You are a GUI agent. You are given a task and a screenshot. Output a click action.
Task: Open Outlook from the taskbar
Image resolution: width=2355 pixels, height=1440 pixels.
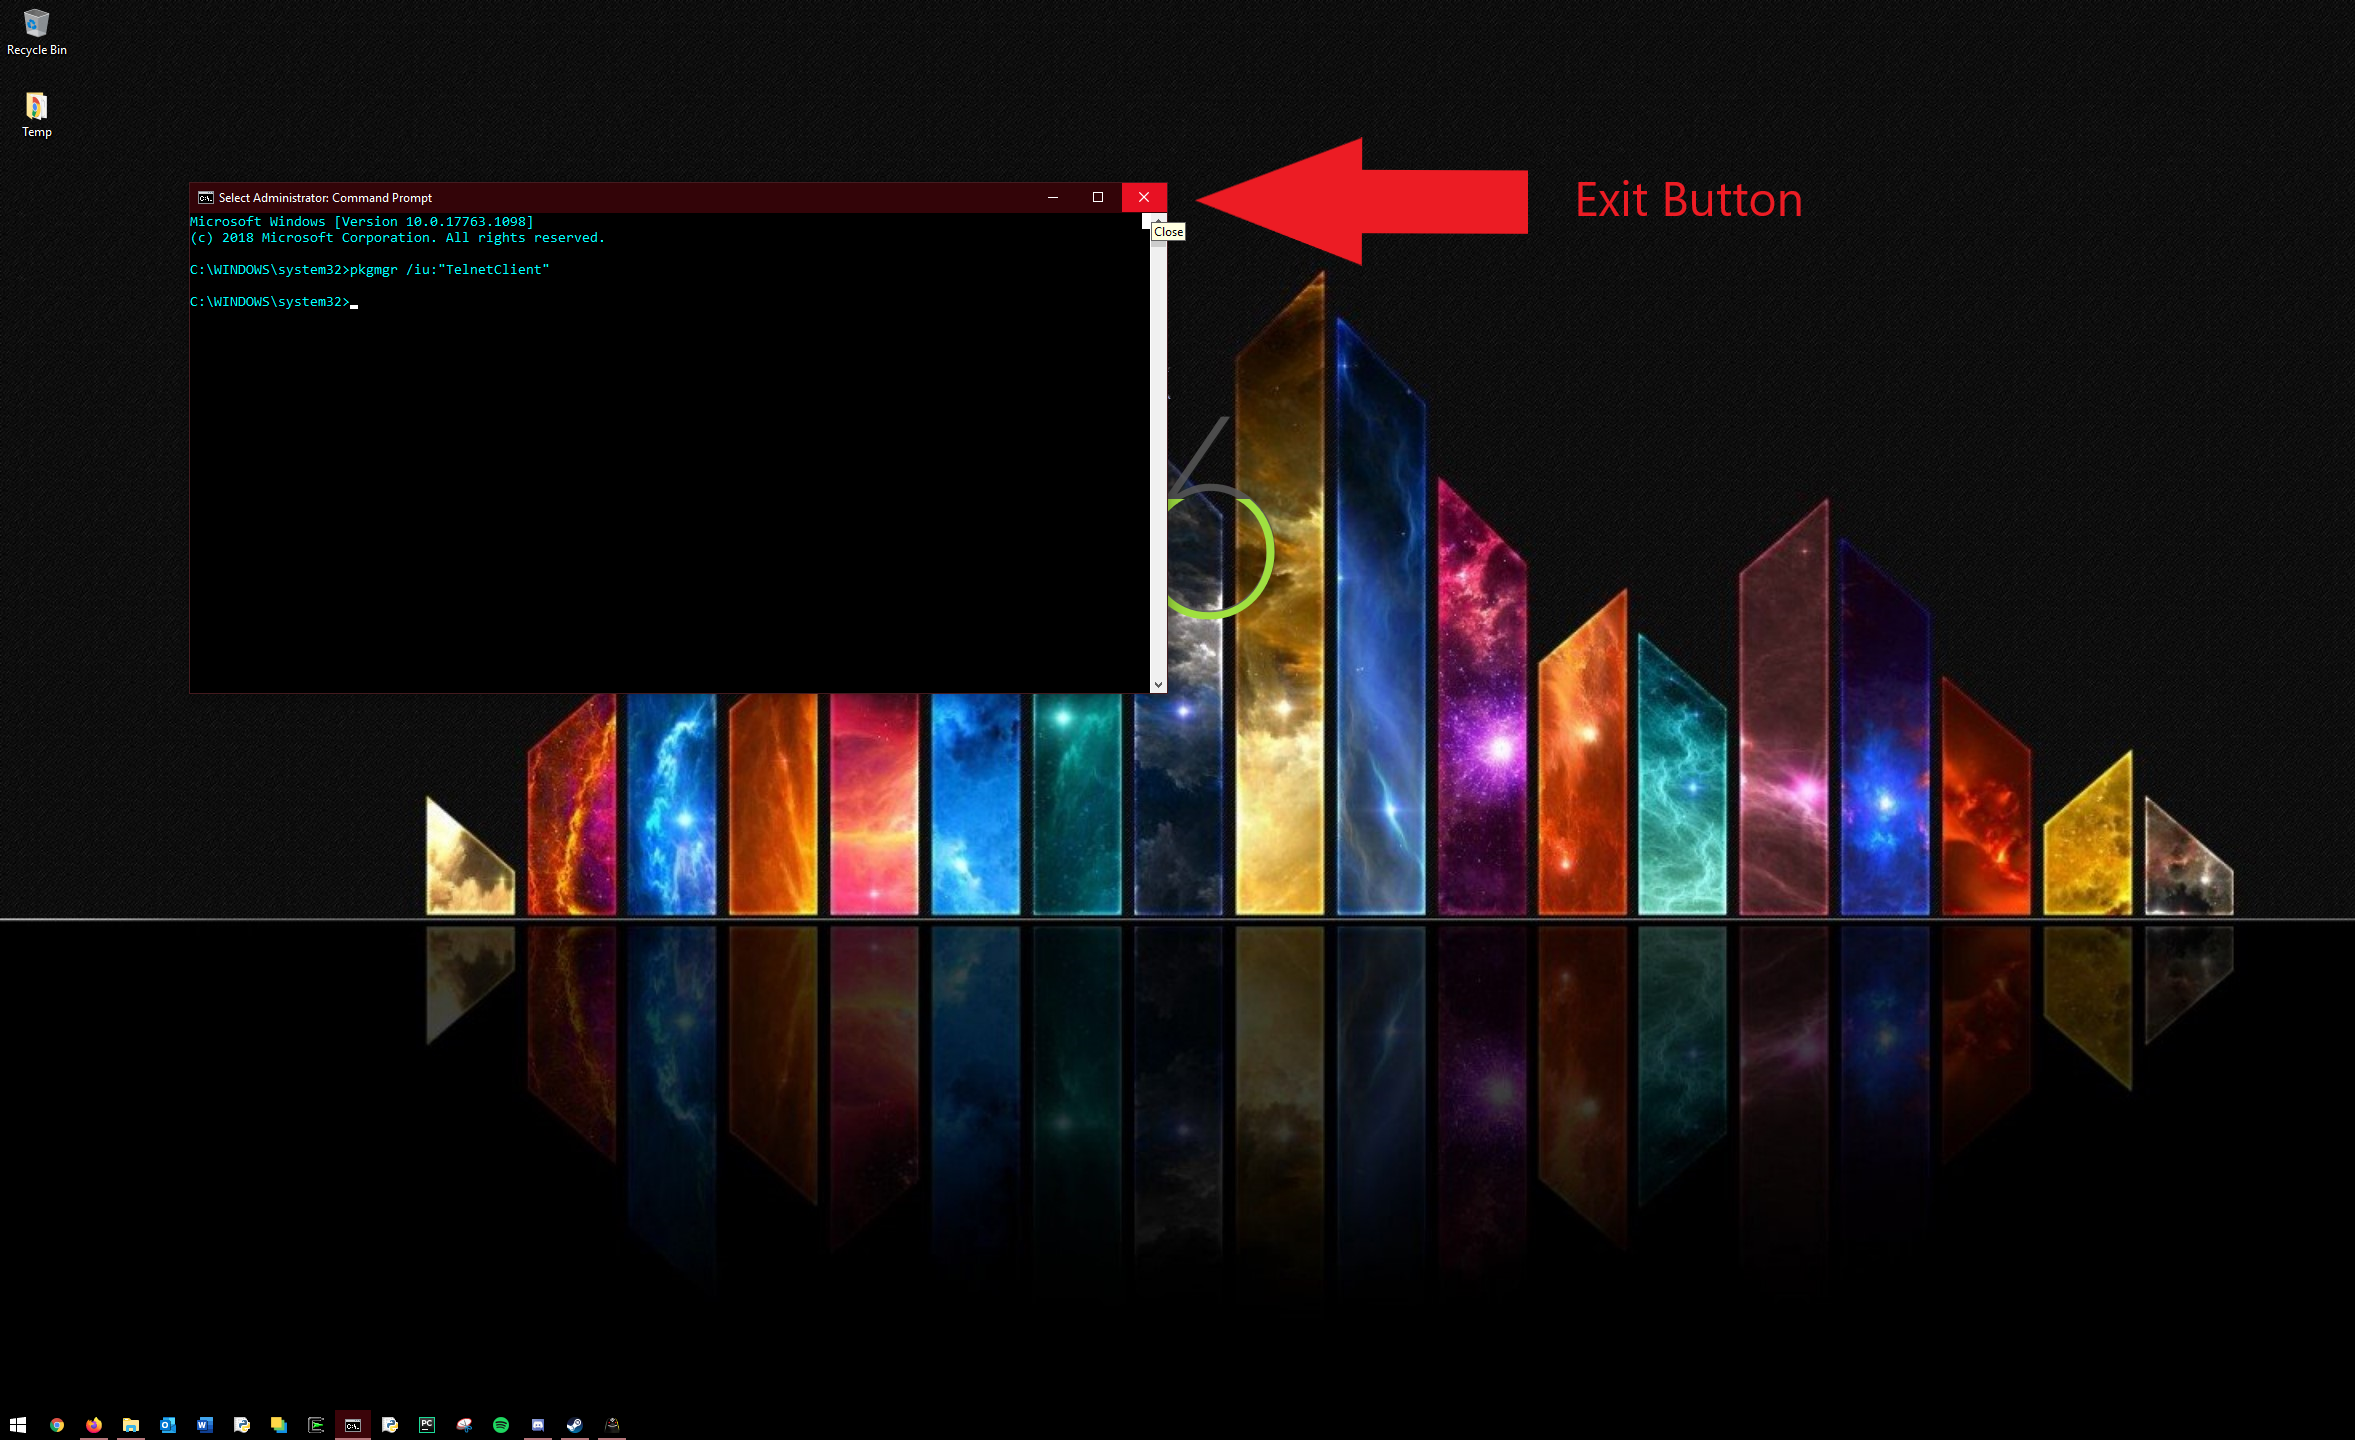pos(167,1425)
